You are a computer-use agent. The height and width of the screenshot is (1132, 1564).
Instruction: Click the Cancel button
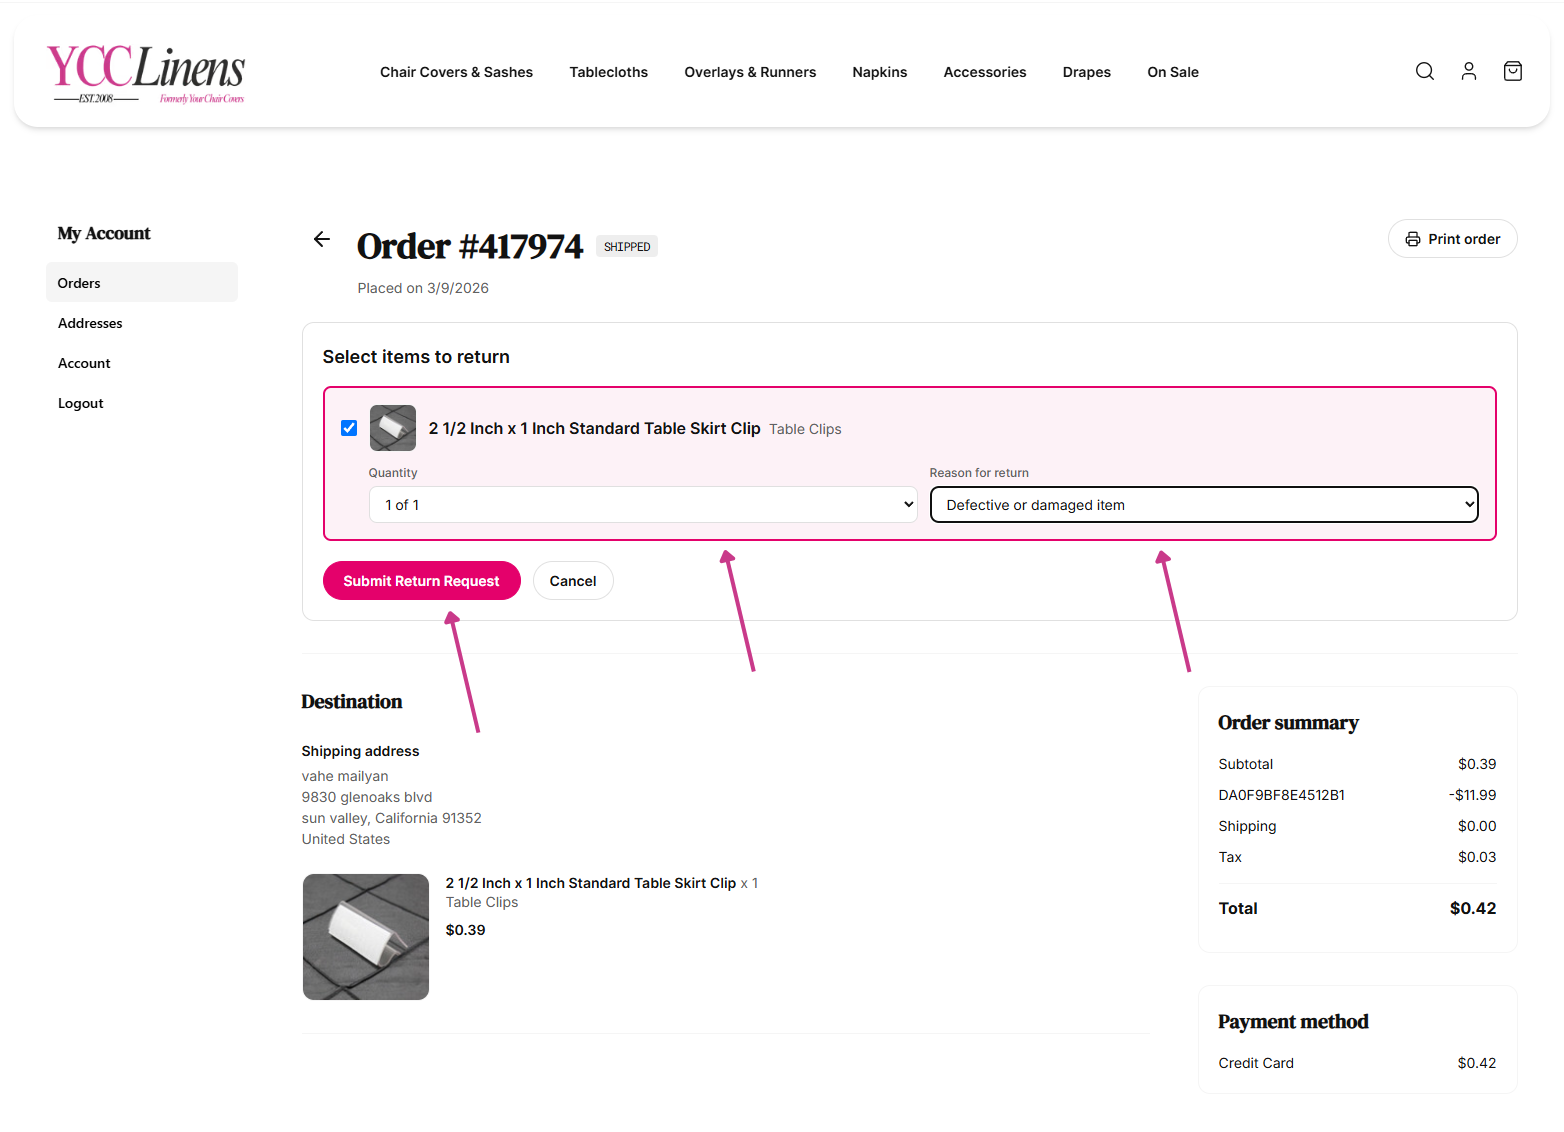573,581
